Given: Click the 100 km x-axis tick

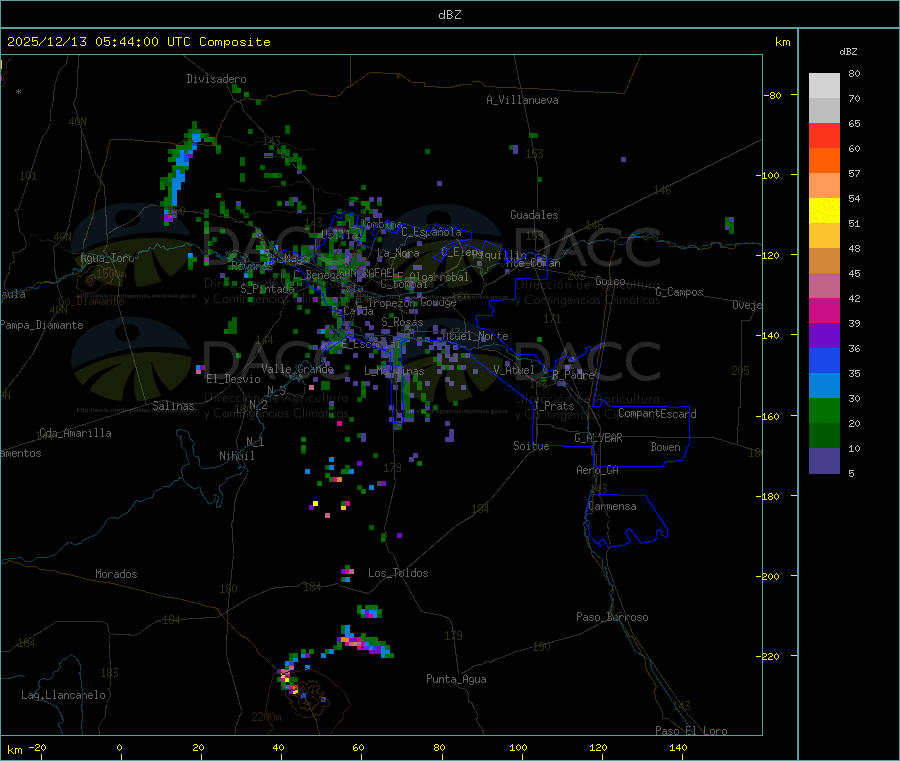Looking at the screenshot, I should click(x=518, y=747).
